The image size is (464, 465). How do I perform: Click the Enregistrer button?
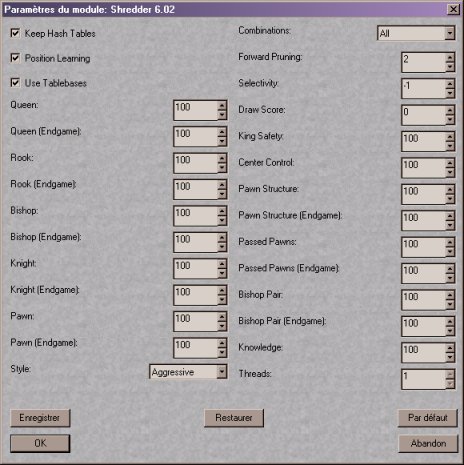tap(40, 418)
